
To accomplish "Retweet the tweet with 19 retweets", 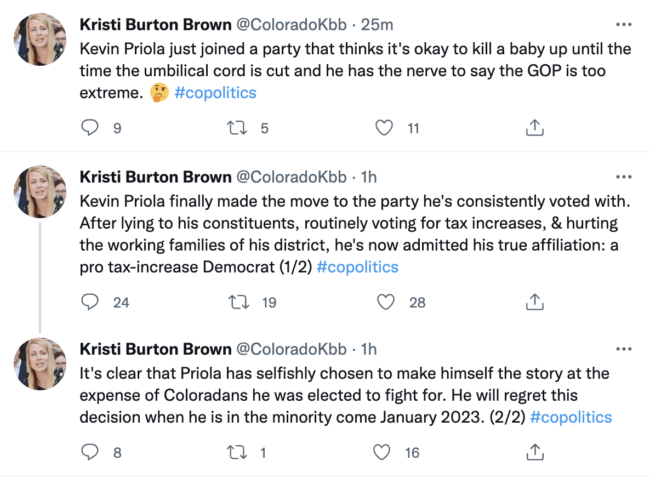I will (x=238, y=301).
